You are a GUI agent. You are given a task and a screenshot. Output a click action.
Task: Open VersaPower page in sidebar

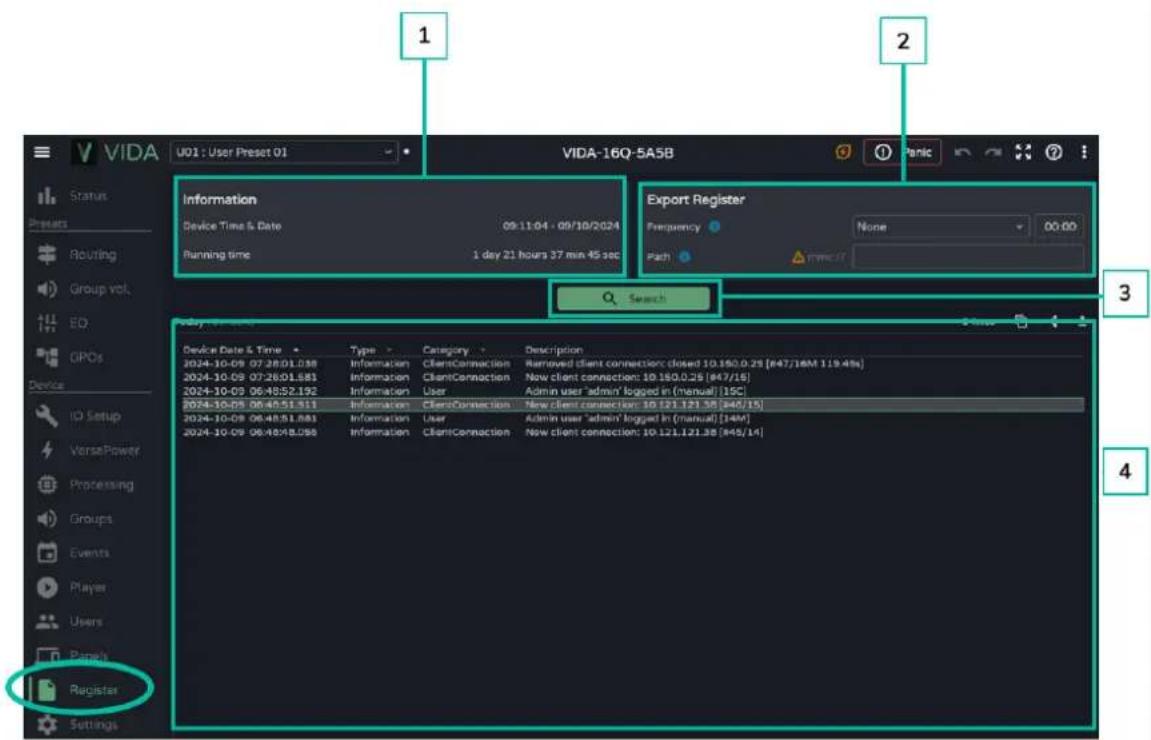(88, 450)
